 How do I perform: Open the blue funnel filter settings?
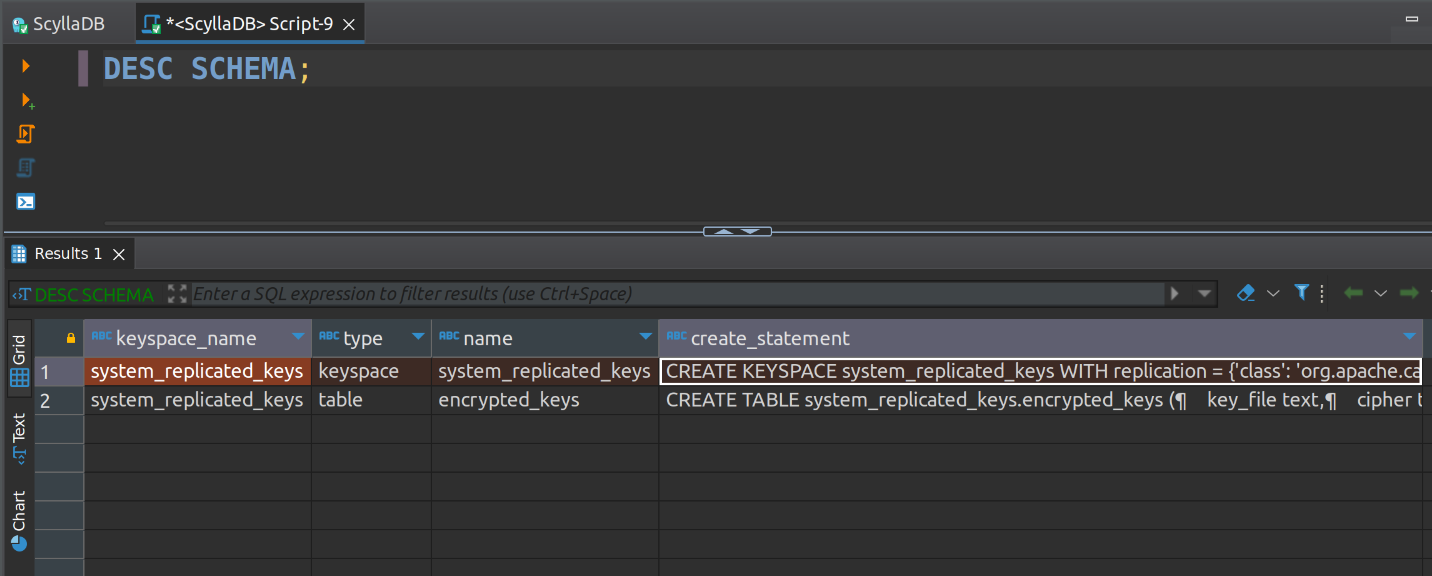1301,293
